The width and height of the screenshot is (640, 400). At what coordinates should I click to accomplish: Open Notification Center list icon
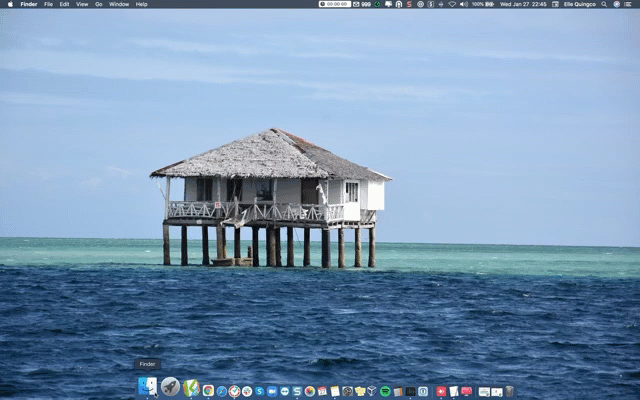coord(628,4)
